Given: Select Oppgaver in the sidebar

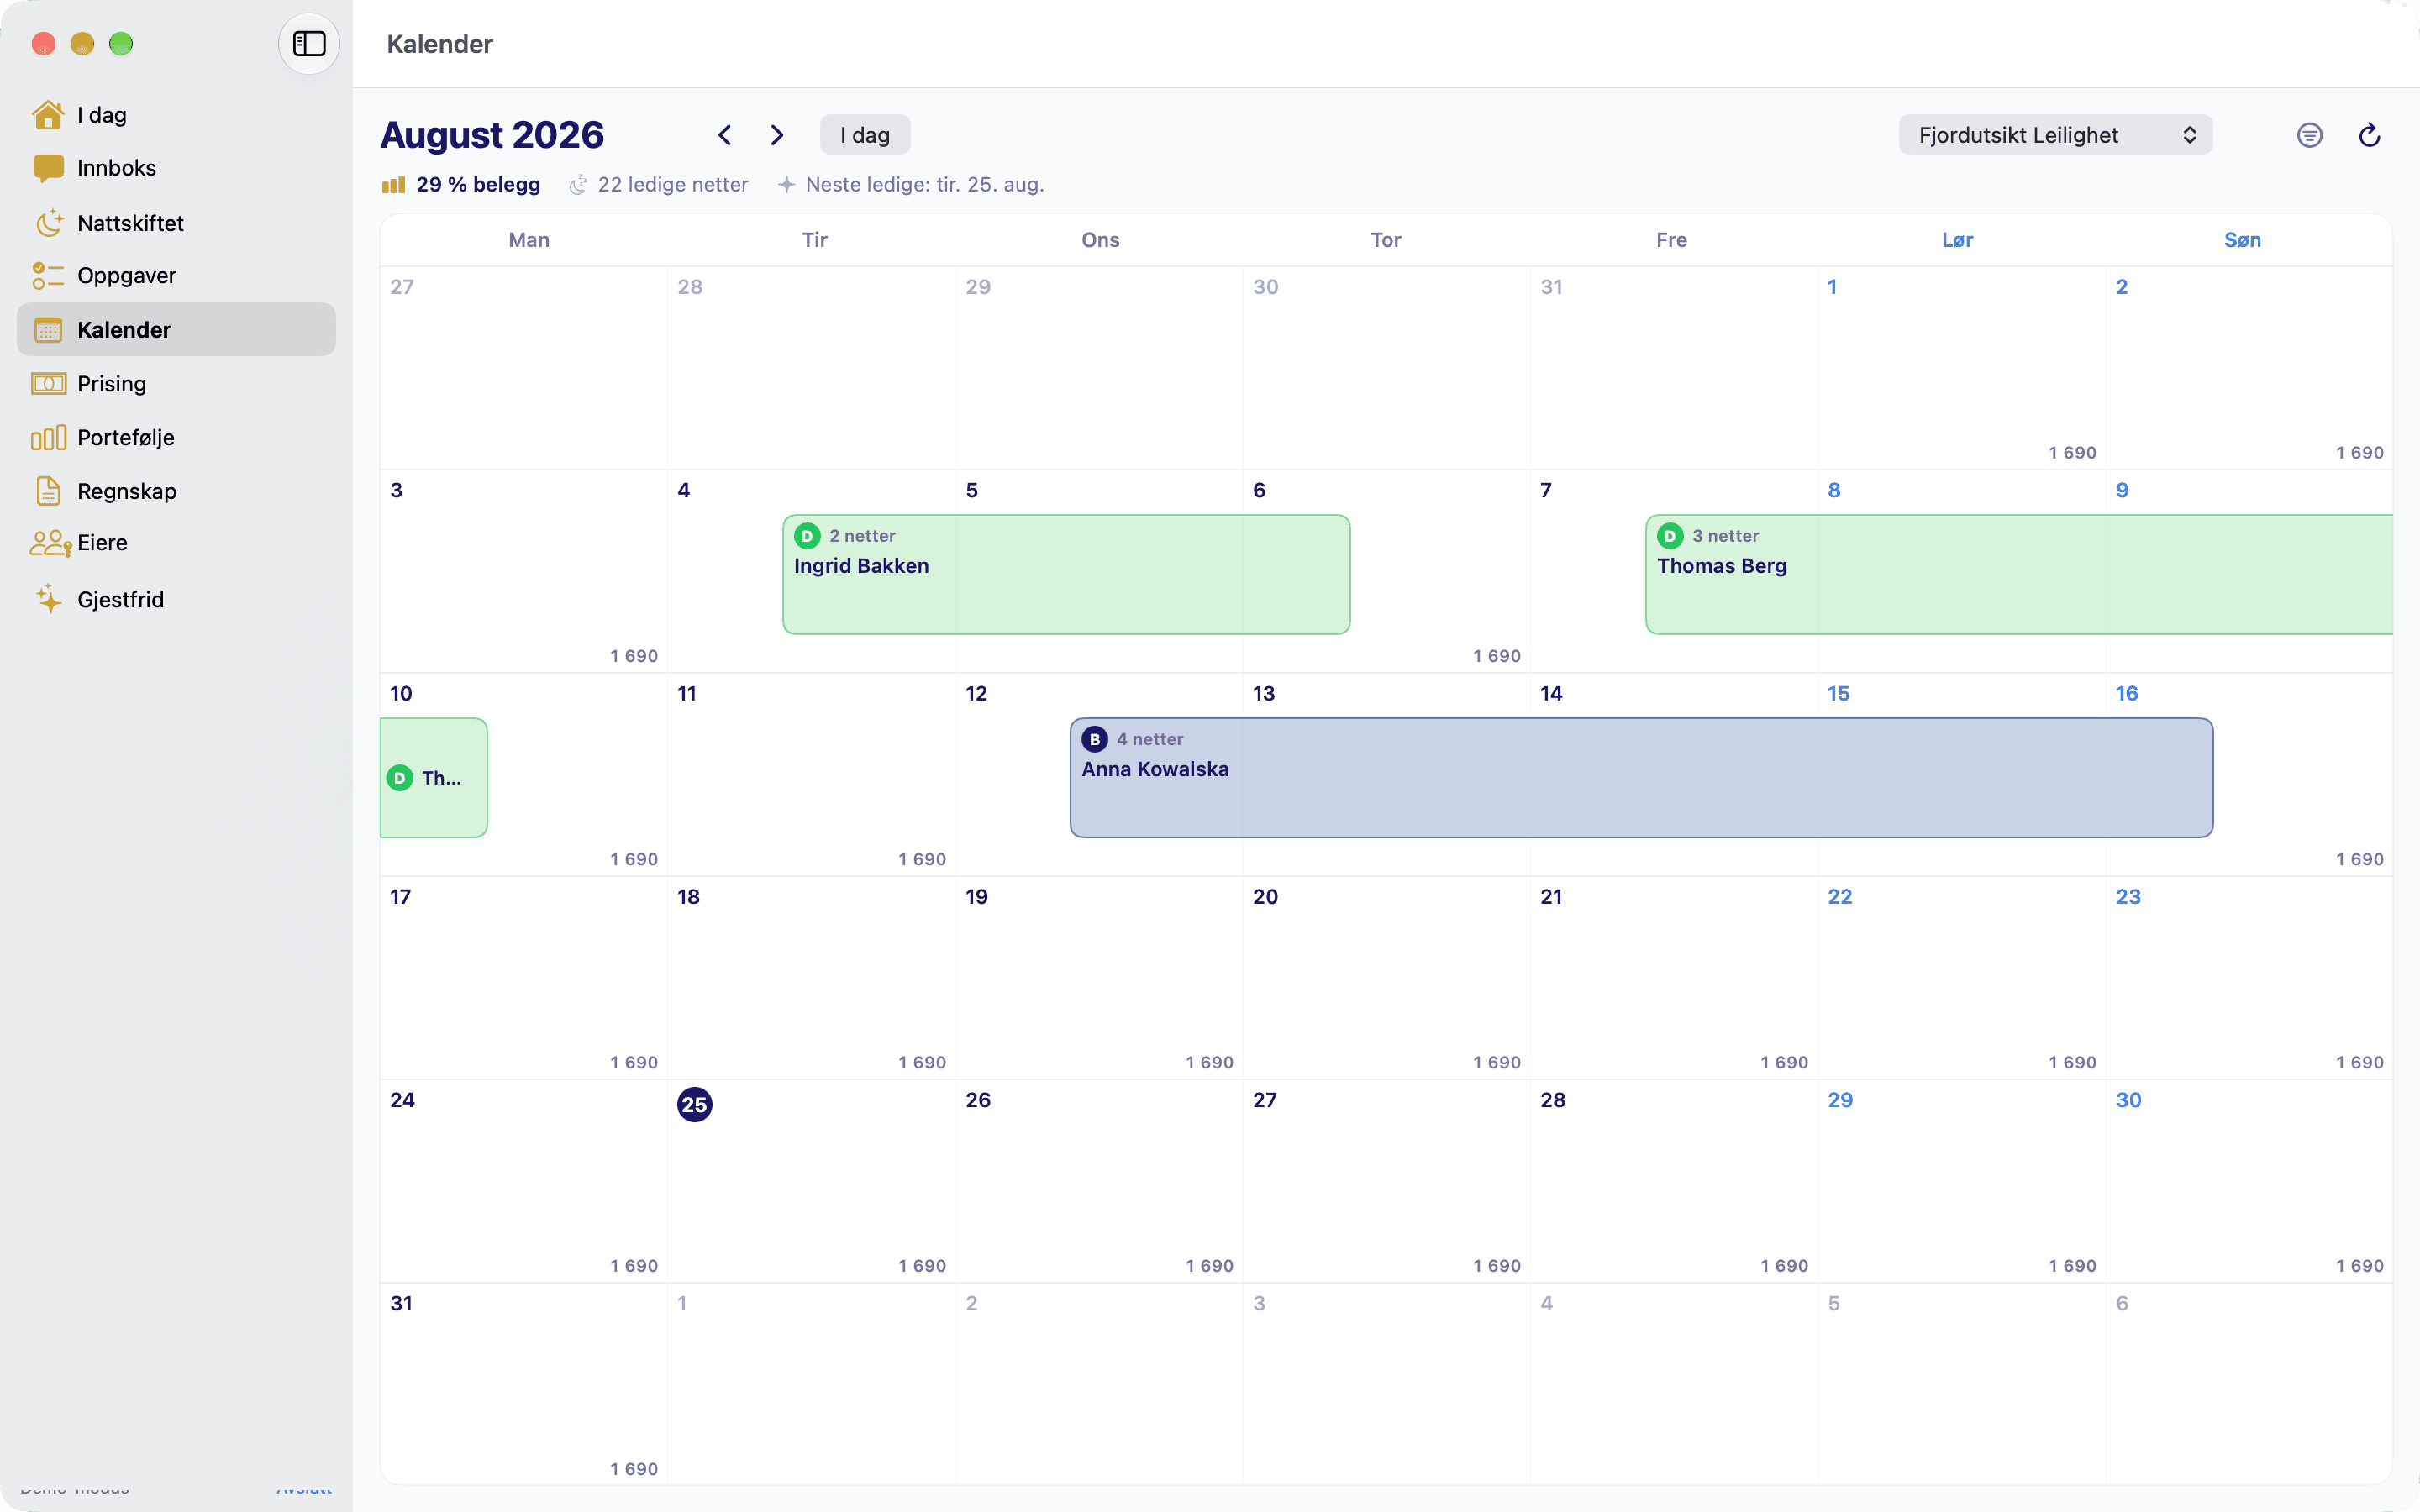Looking at the screenshot, I should tap(176, 275).
